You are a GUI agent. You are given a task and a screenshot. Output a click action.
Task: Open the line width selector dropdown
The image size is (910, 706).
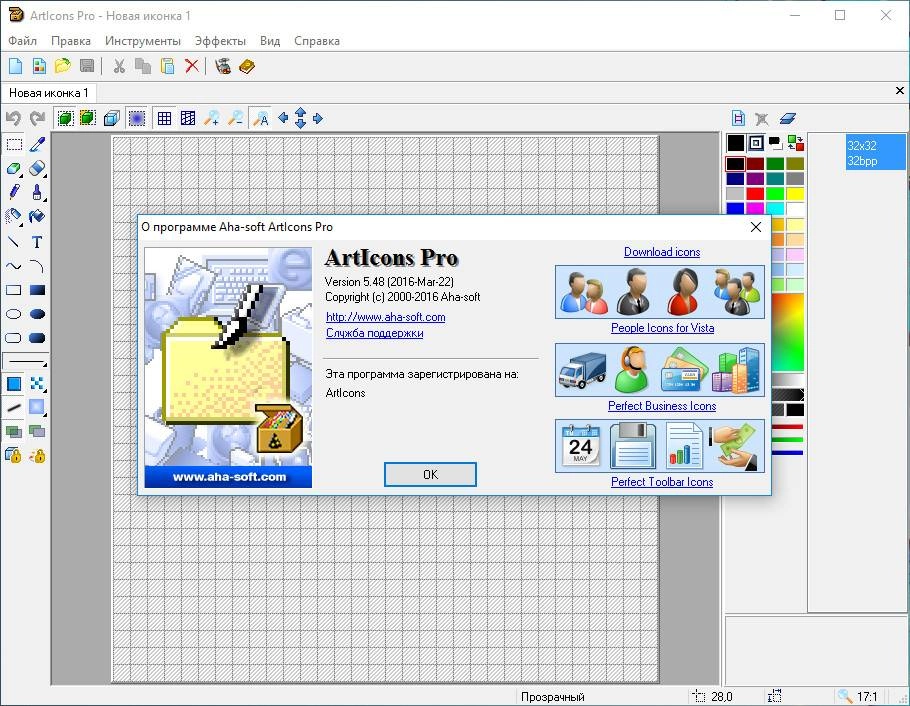coord(26,361)
